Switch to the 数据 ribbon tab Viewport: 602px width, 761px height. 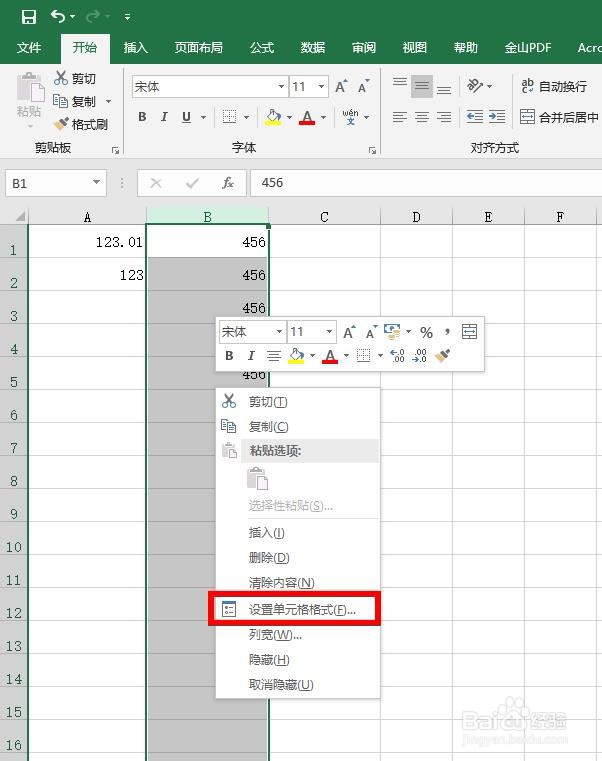click(313, 48)
